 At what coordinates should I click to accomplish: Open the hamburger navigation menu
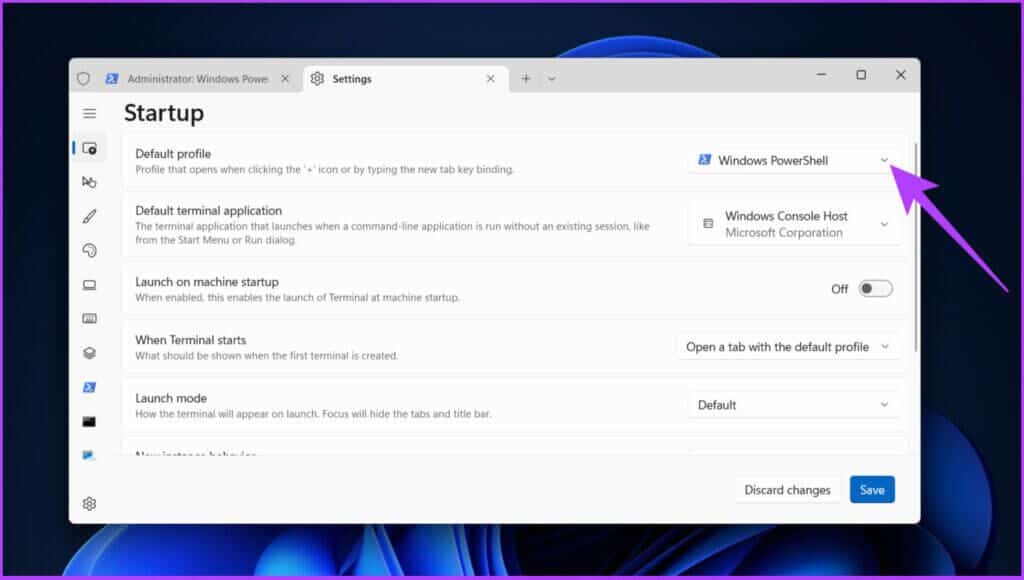point(89,114)
